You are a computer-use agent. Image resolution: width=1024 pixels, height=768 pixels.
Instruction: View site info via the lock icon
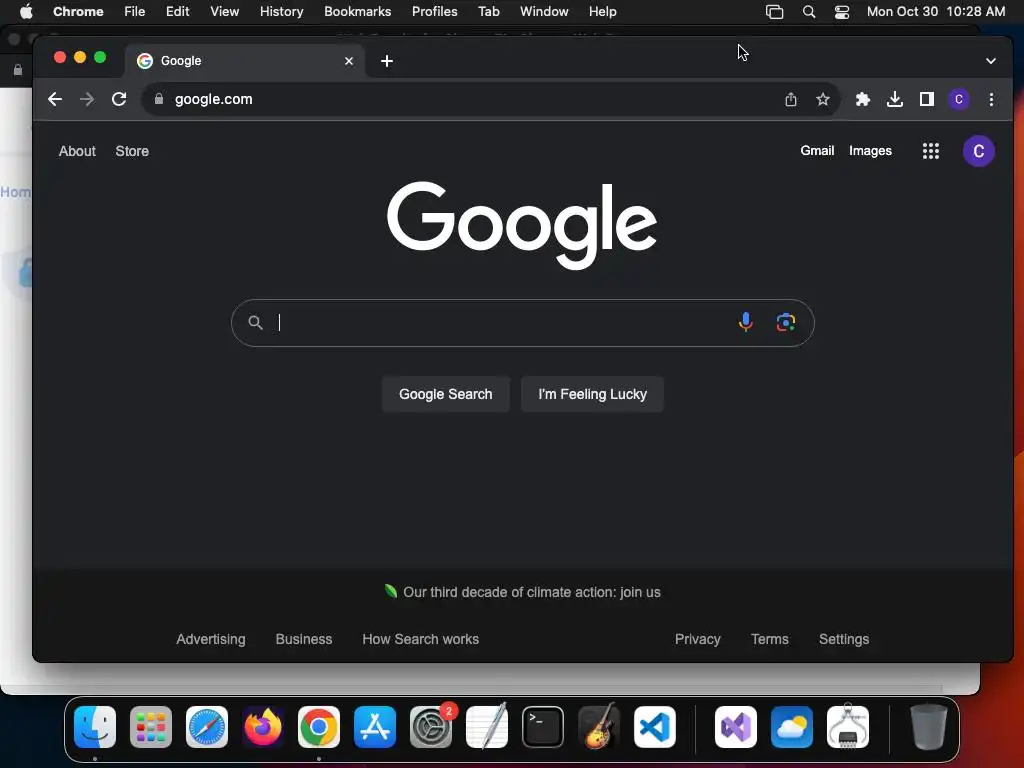[x=158, y=99]
